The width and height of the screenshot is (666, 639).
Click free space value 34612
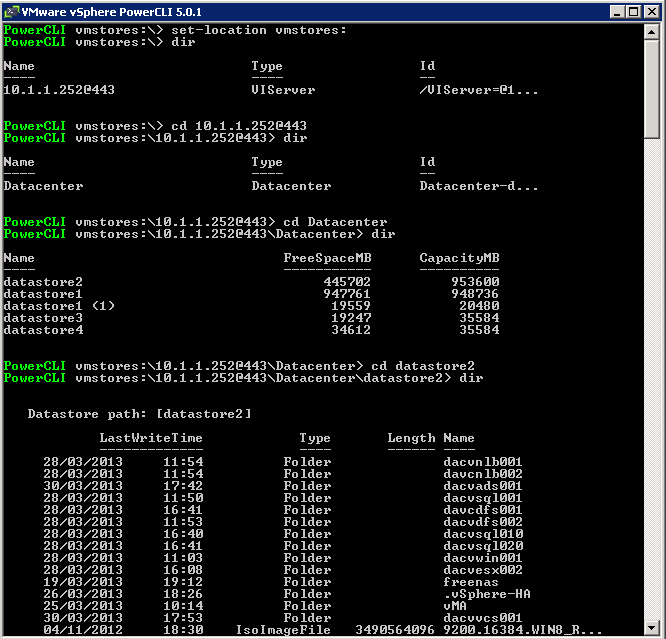pyautogui.click(x=351, y=329)
